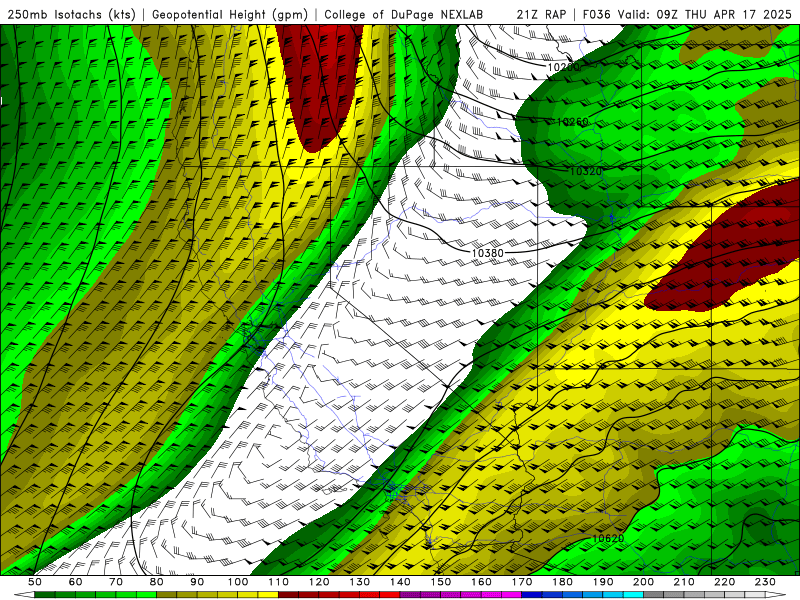Click the 120 value on the color scale
The image size is (800, 600).
click(x=319, y=582)
